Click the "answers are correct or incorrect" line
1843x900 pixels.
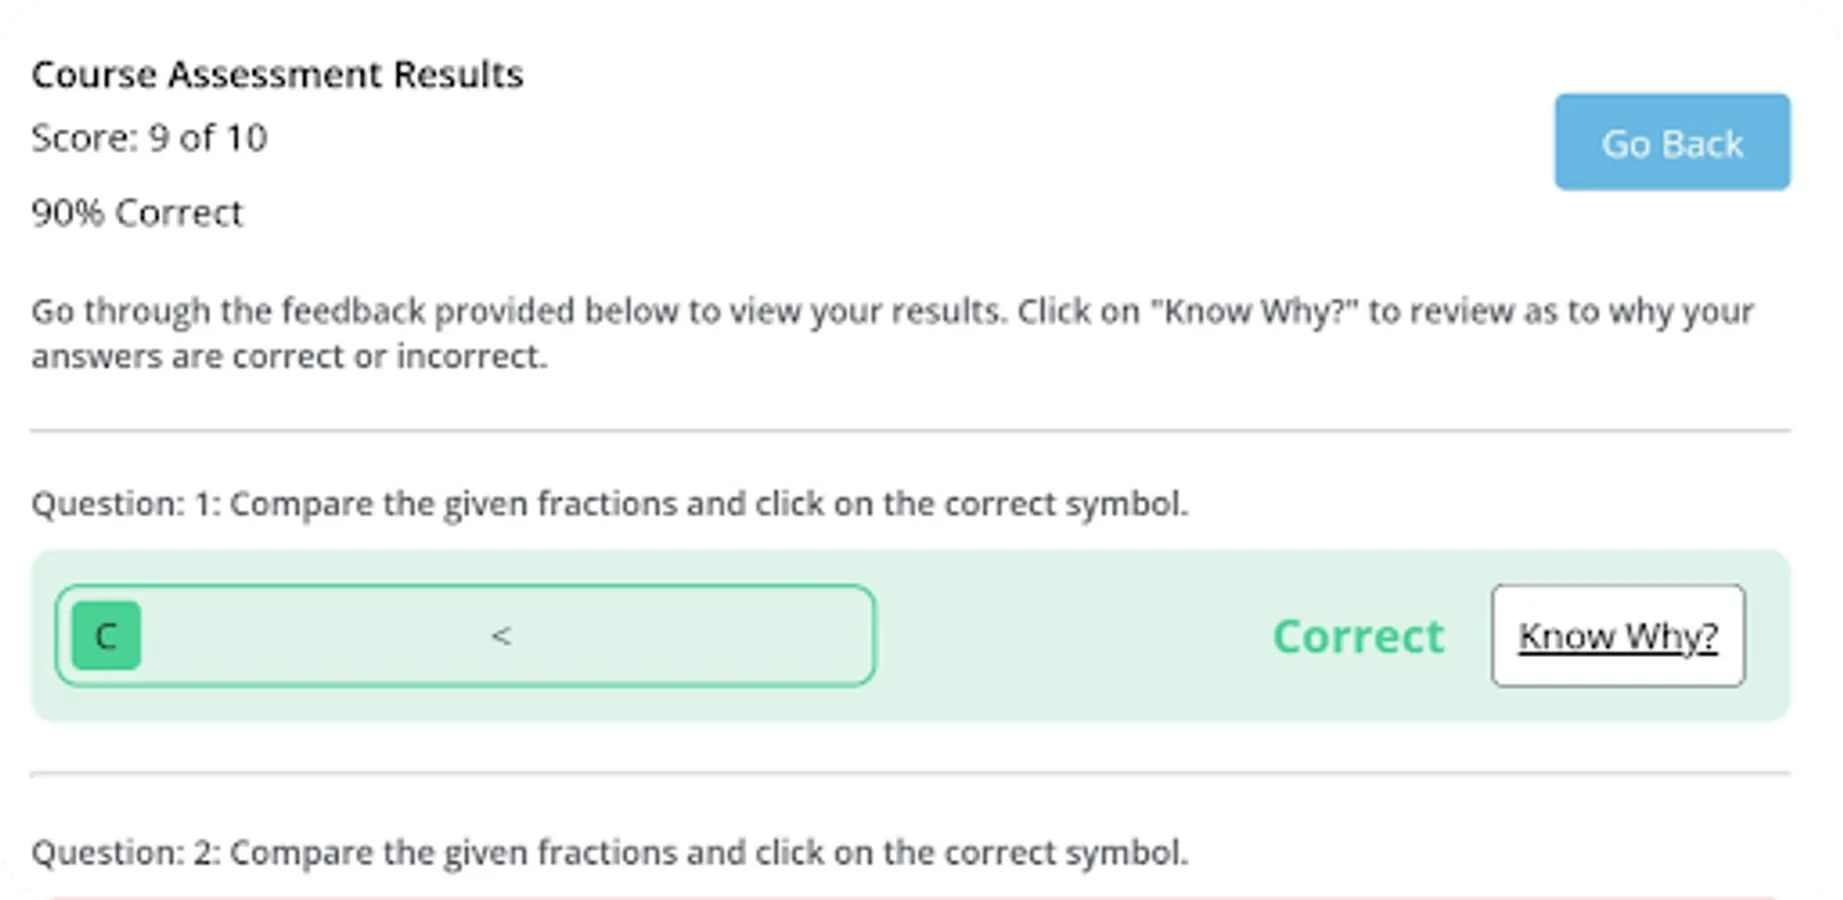coord(289,356)
